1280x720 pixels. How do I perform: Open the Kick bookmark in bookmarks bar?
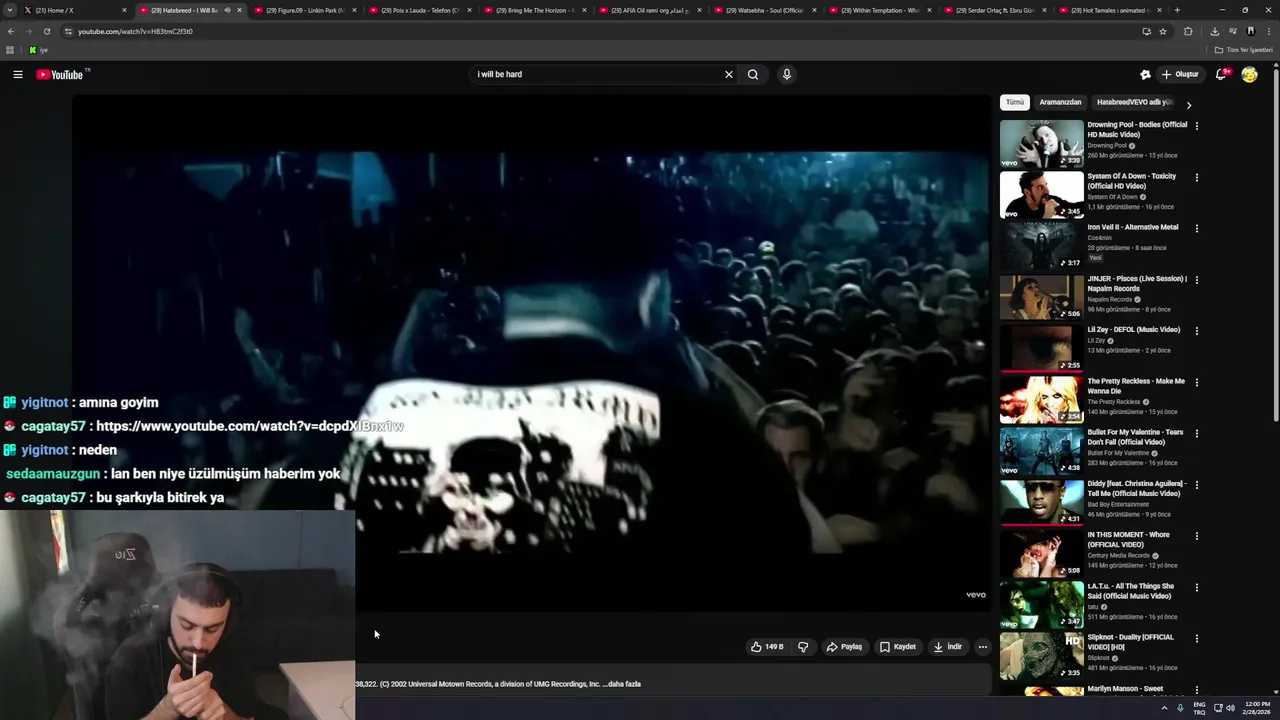pos(38,50)
